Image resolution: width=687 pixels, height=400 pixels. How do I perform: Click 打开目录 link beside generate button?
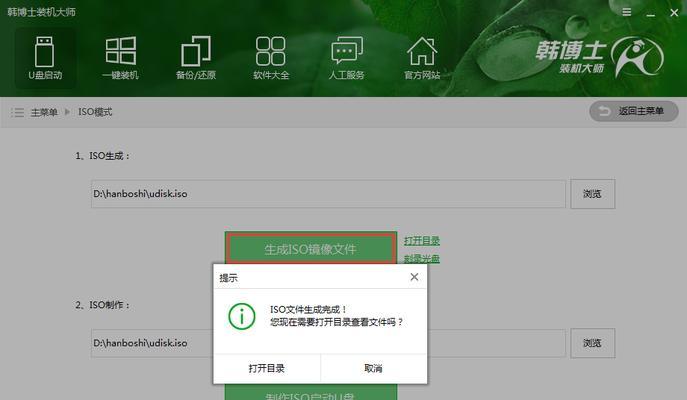421,241
